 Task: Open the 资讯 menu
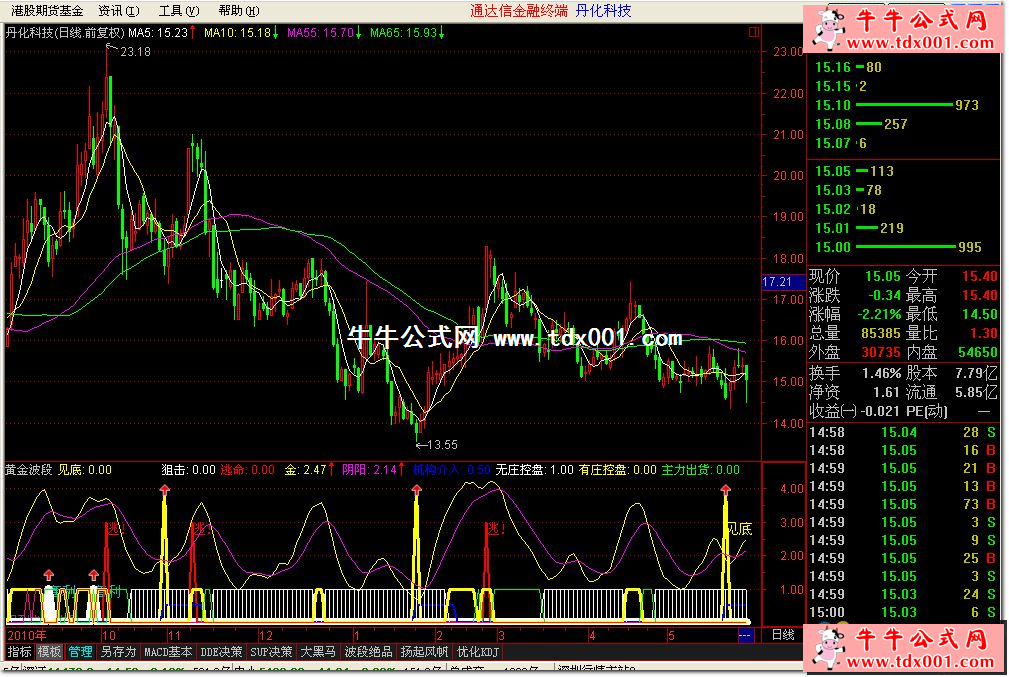118,11
